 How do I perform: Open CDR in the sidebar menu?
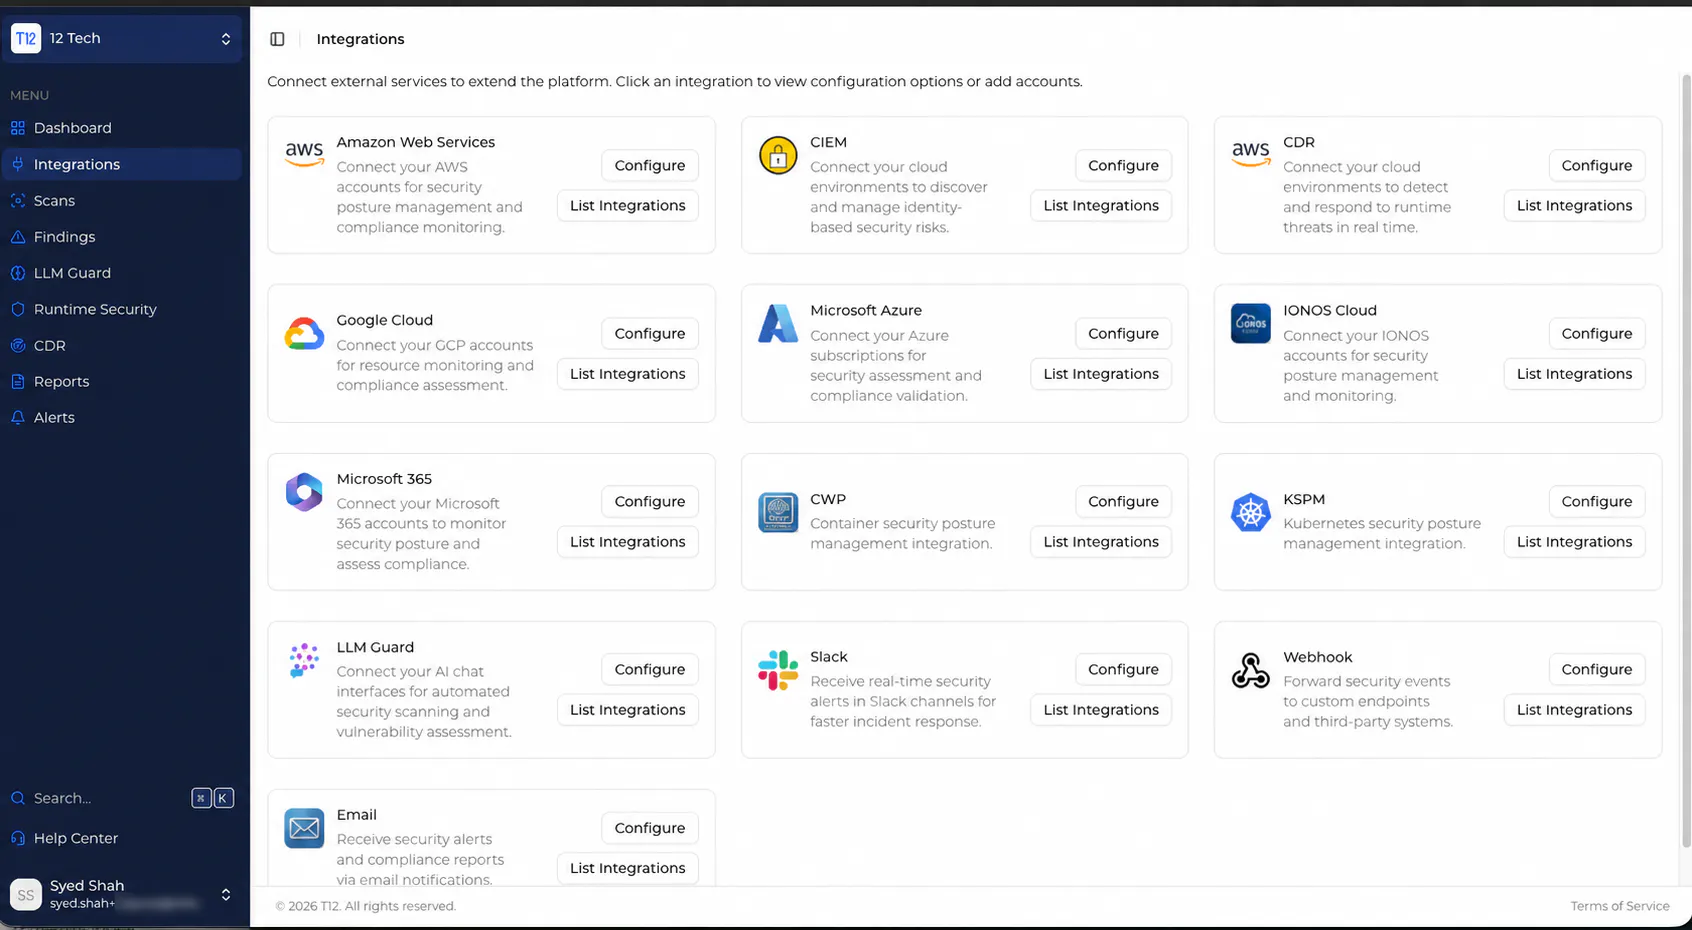pos(122,346)
